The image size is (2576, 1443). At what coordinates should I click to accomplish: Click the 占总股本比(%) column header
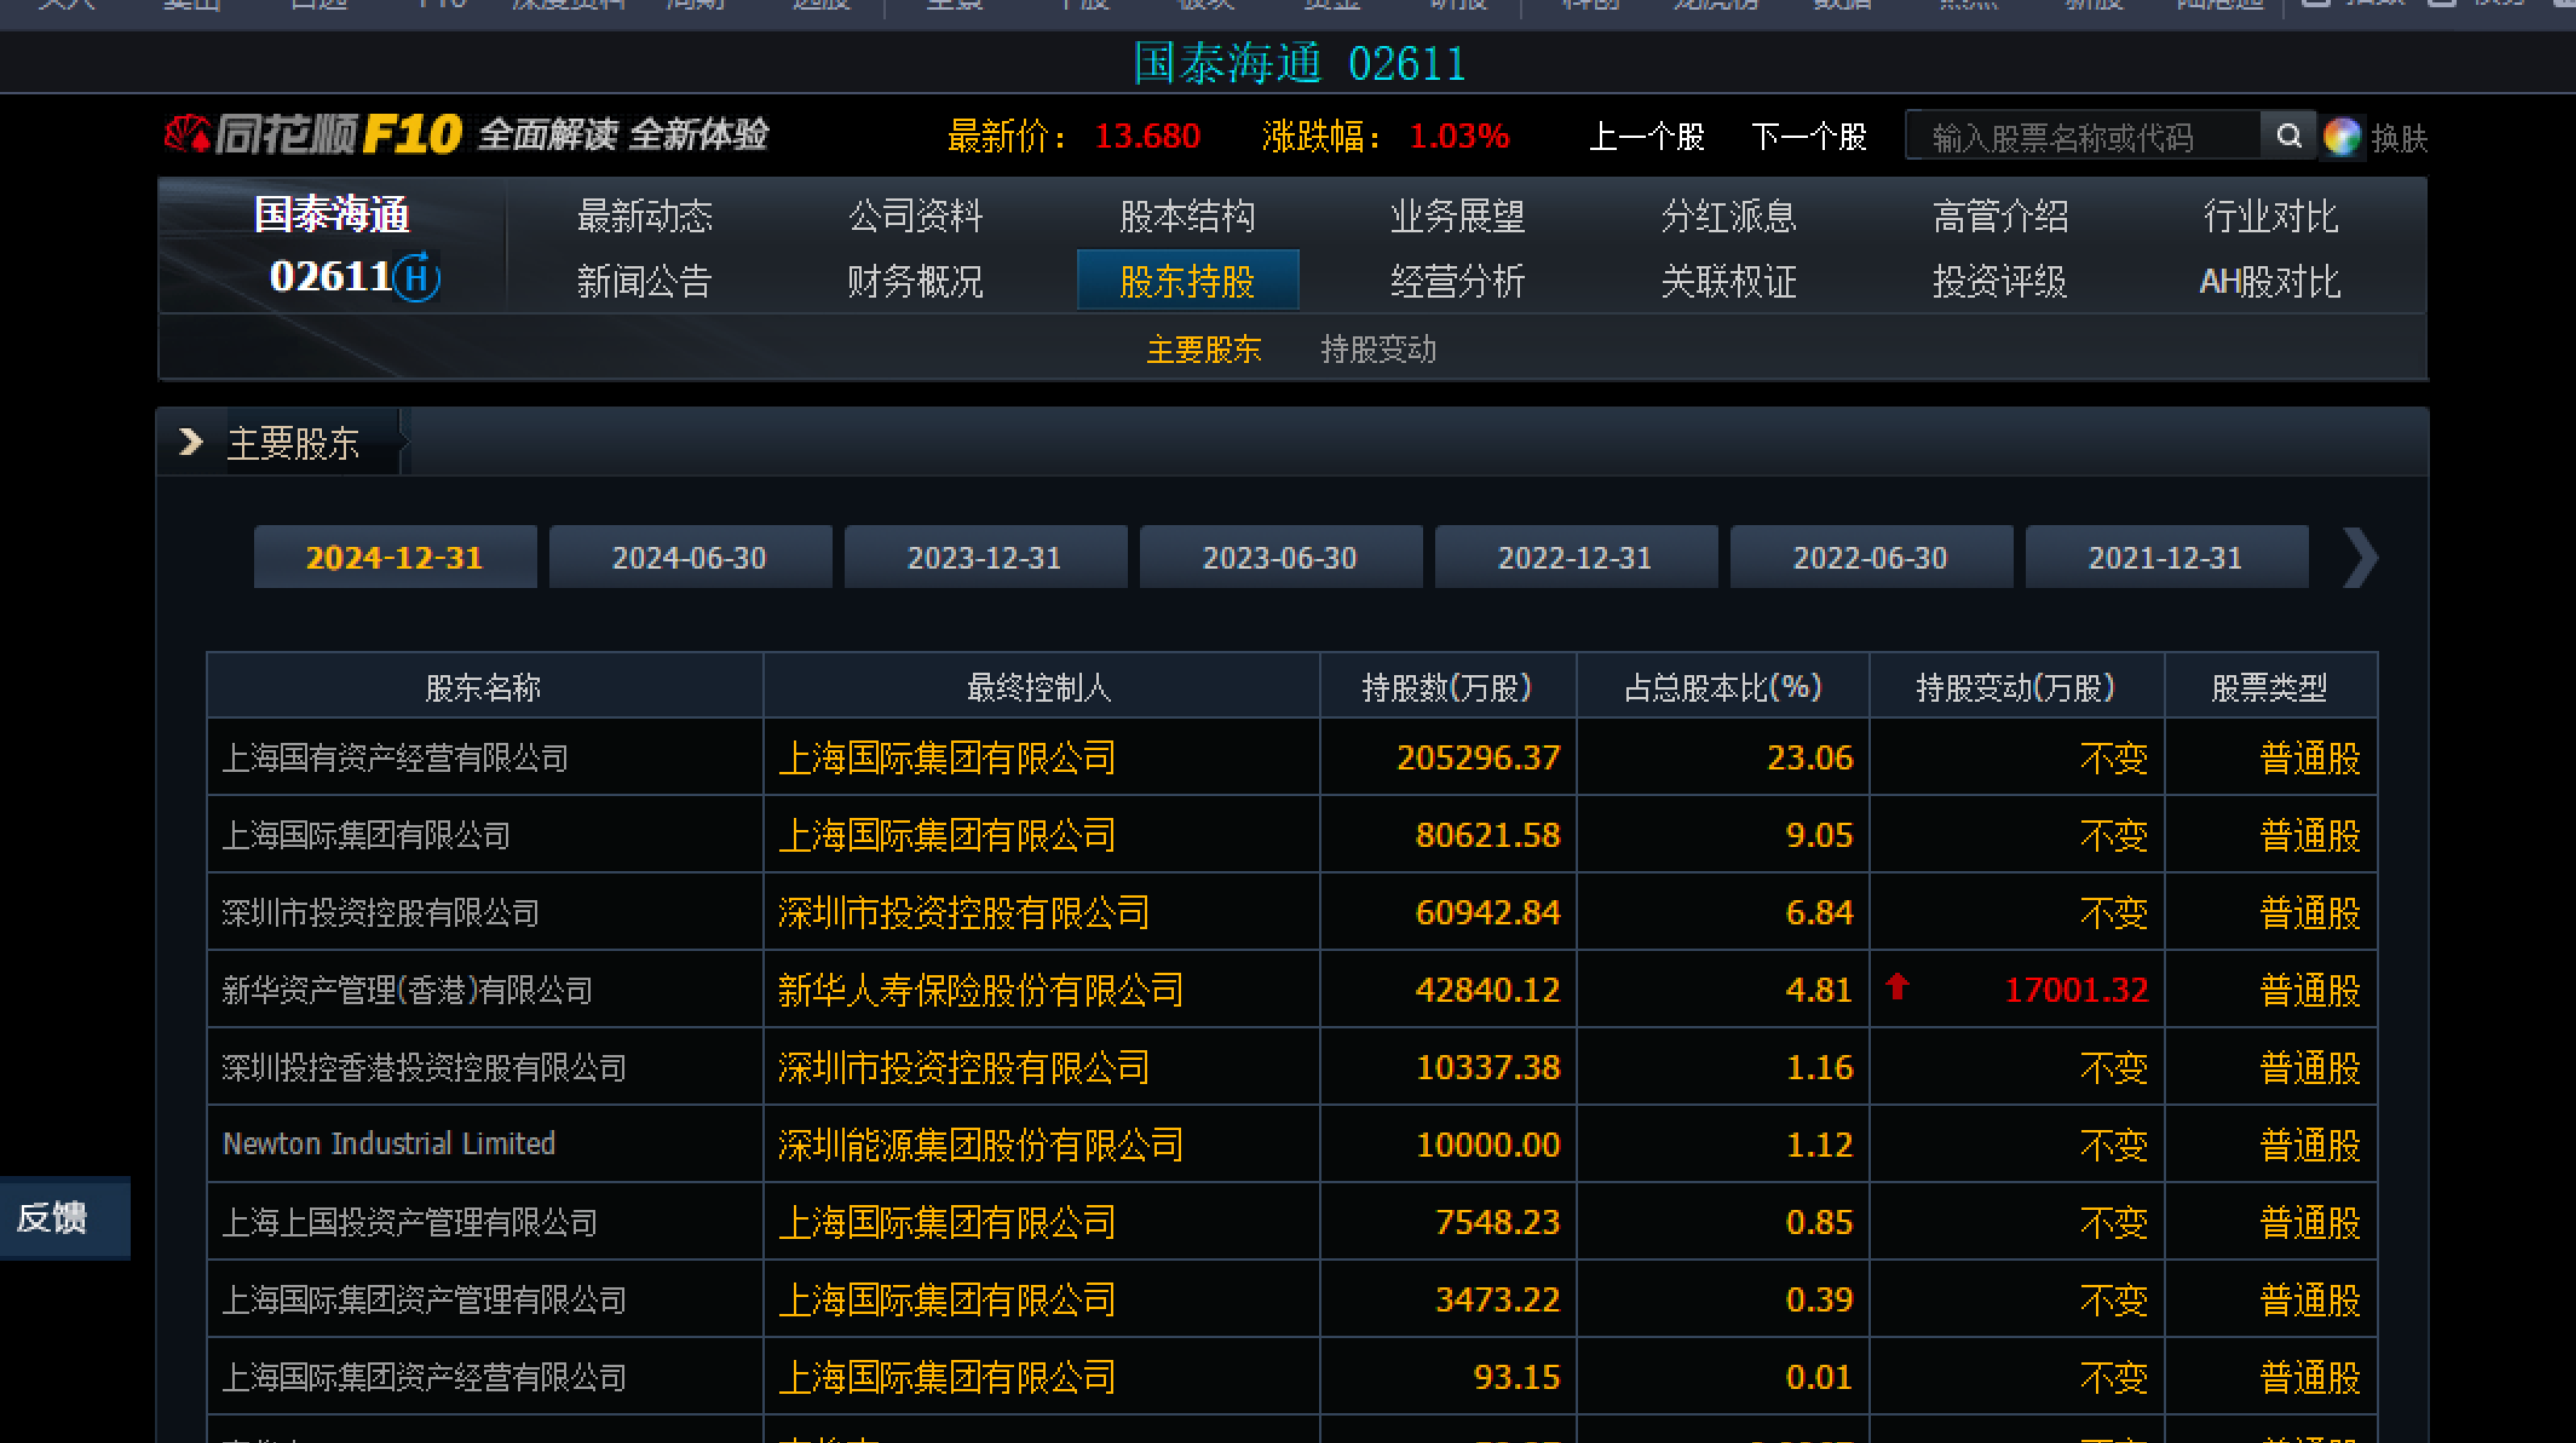[1722, 687]
